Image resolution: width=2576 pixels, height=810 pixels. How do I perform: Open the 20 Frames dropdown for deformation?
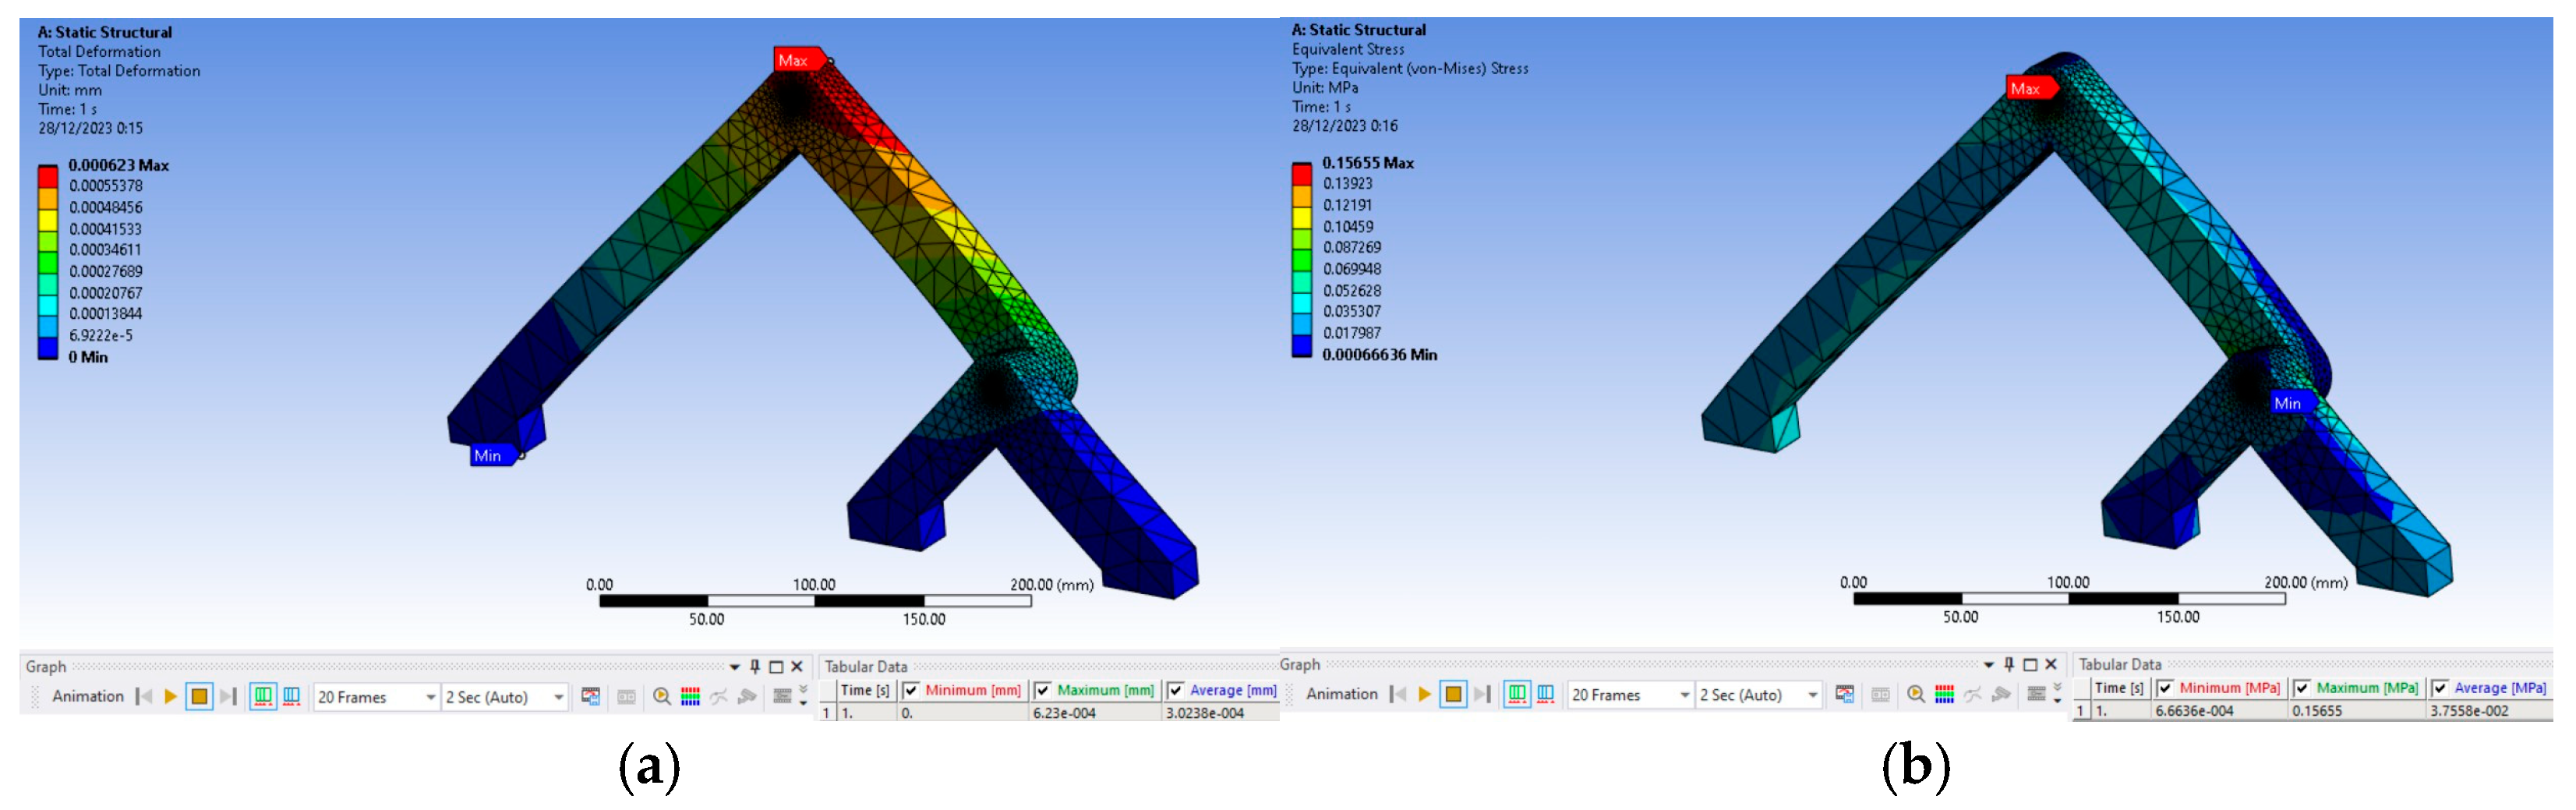(x=431, y=697)
